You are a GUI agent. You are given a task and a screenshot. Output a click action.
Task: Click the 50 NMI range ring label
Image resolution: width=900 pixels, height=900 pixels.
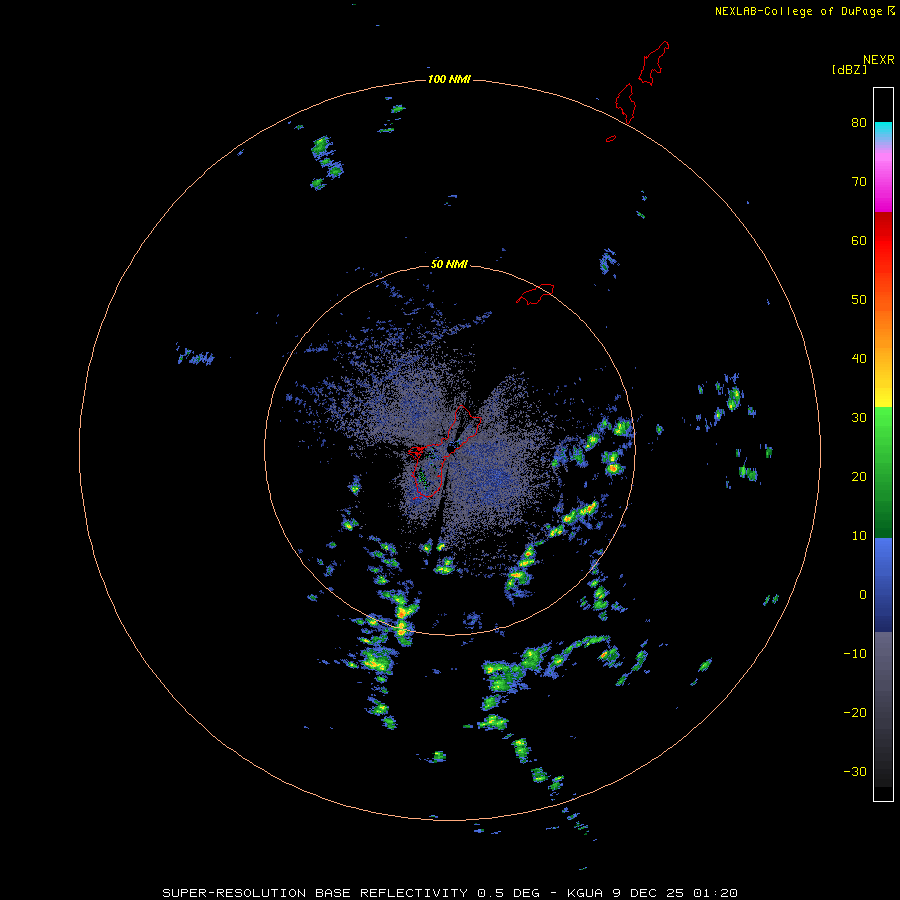(x=449, y=265)
